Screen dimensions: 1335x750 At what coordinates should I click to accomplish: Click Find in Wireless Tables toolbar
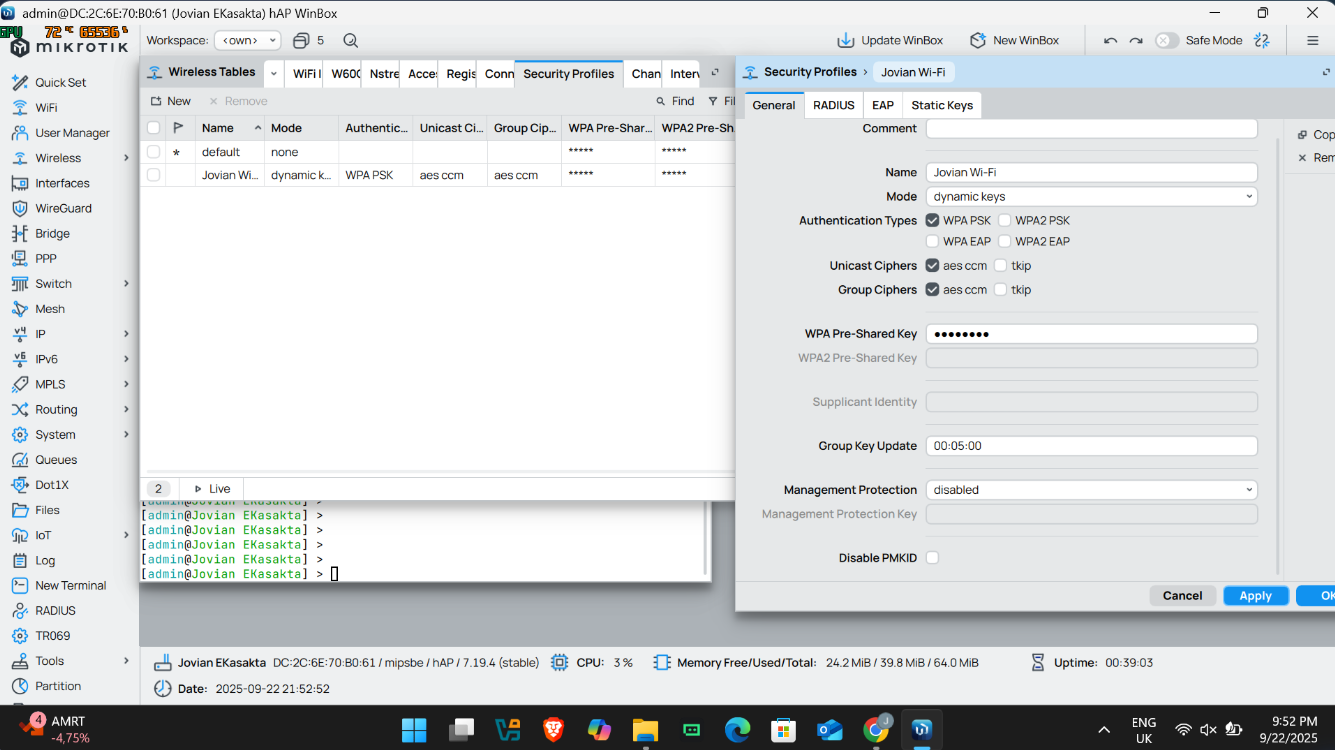(x=675, y=101)
